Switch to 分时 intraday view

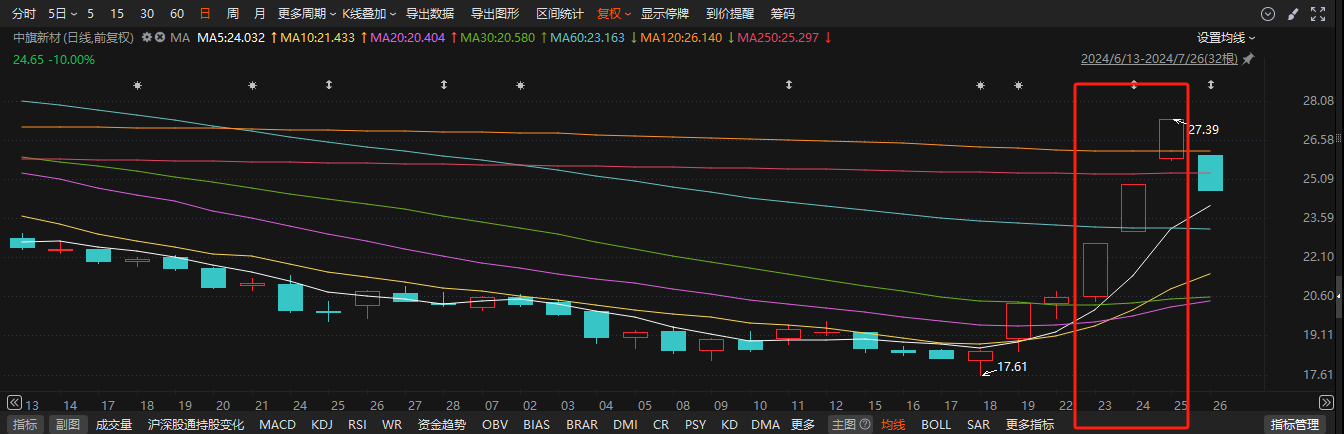pyautogui.click(x=23, y=14)
